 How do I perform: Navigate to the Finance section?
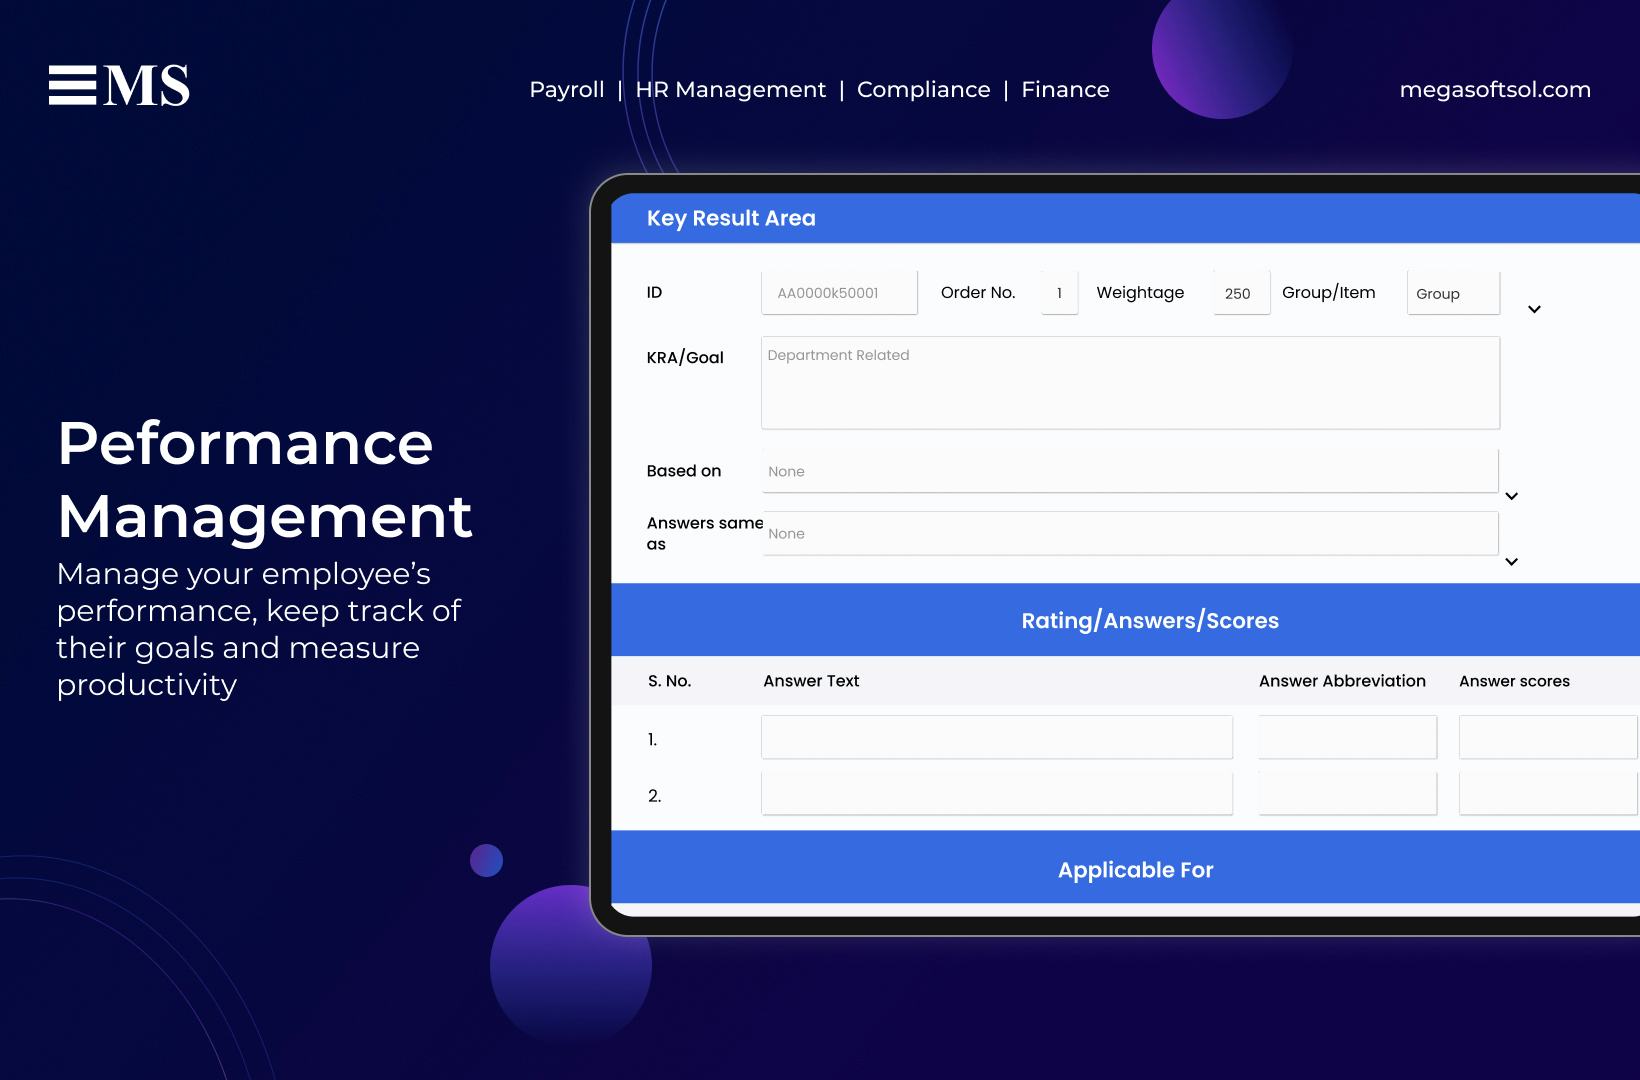(x=1065, y=89)
